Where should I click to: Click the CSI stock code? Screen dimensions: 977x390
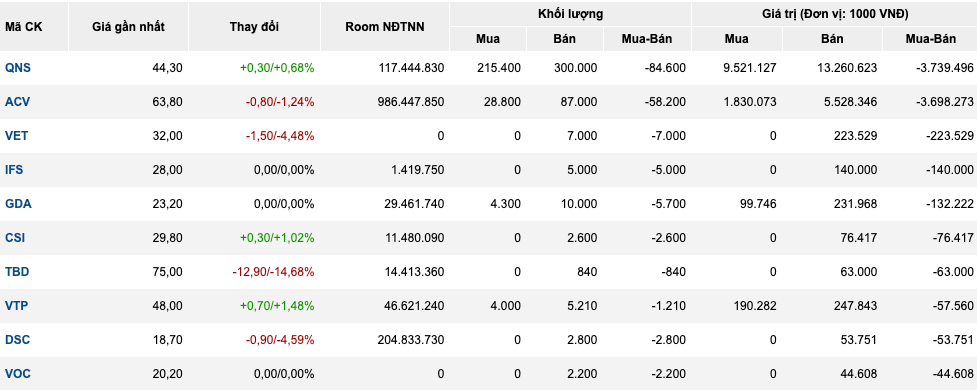(15, 237)
